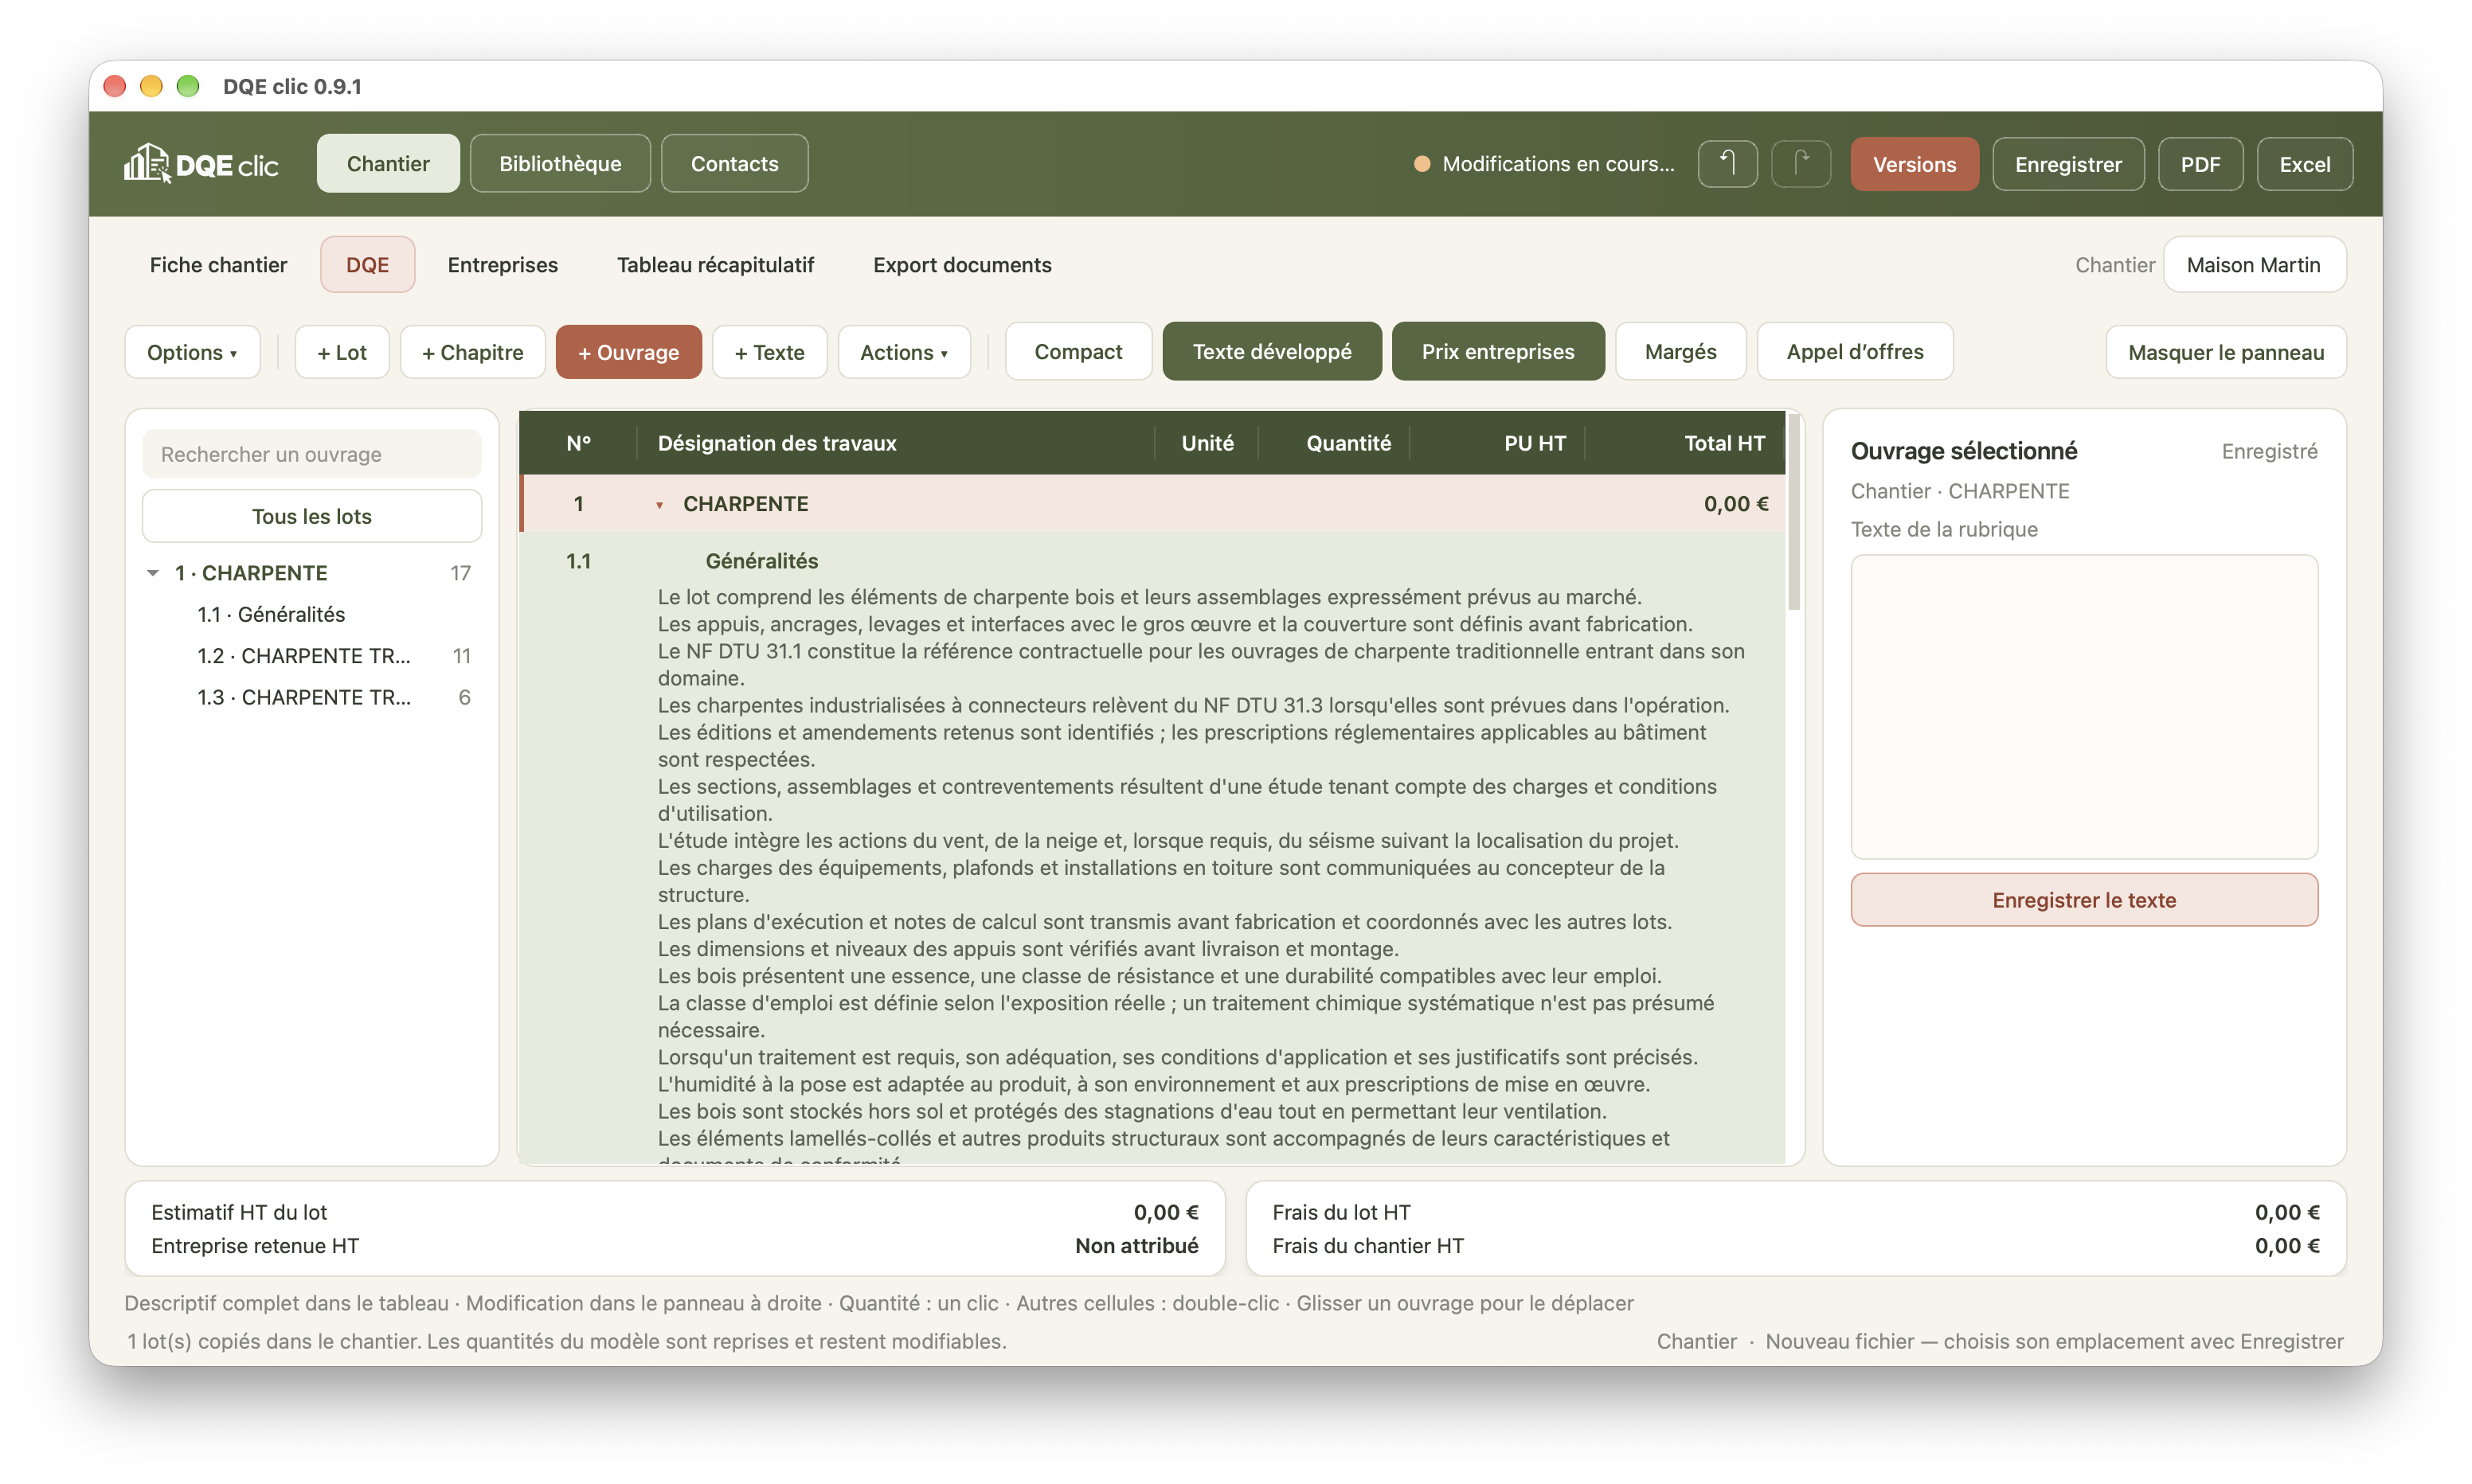Image resolution: width=2472 pixels, height=1484 pixels.
Task: Select 1.1 · Généralités in the tree
Action: (271, 614)
